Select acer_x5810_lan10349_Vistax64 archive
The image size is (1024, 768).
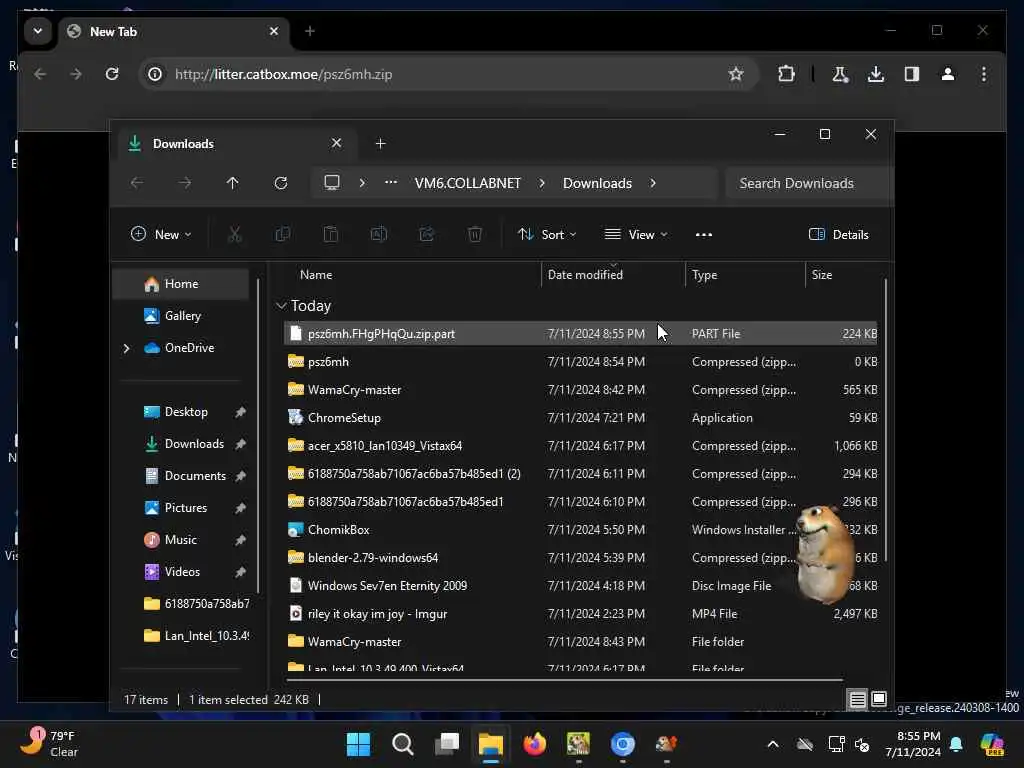(x=581, y=446)
